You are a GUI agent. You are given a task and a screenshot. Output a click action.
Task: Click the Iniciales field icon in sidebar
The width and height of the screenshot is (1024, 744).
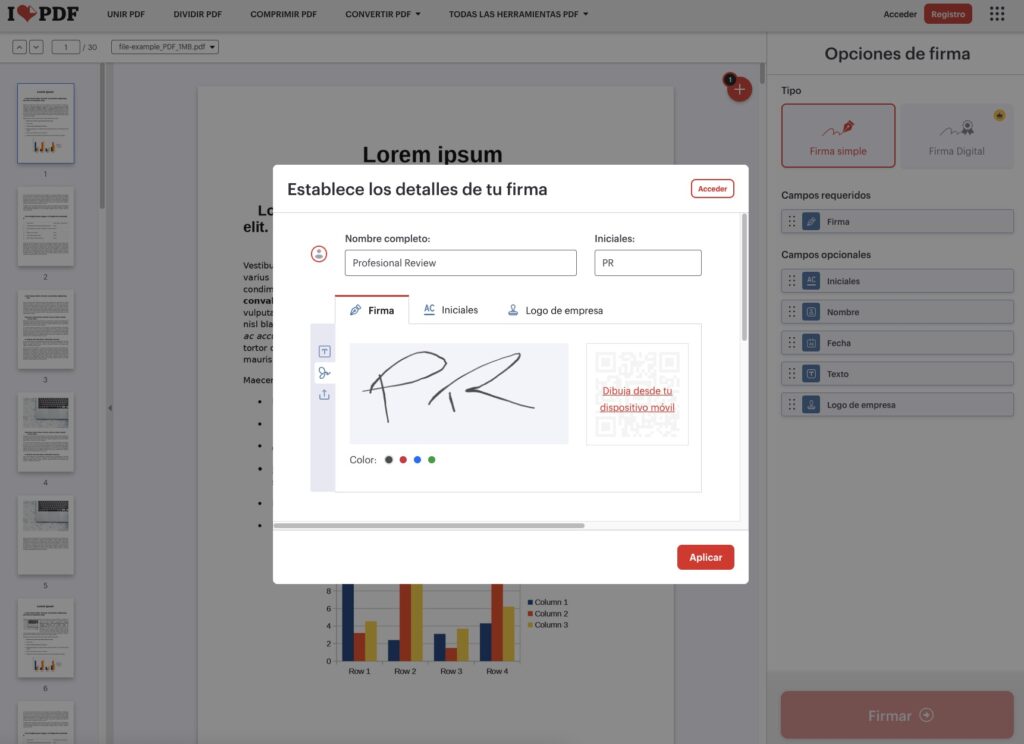click(x=810, y=281)
